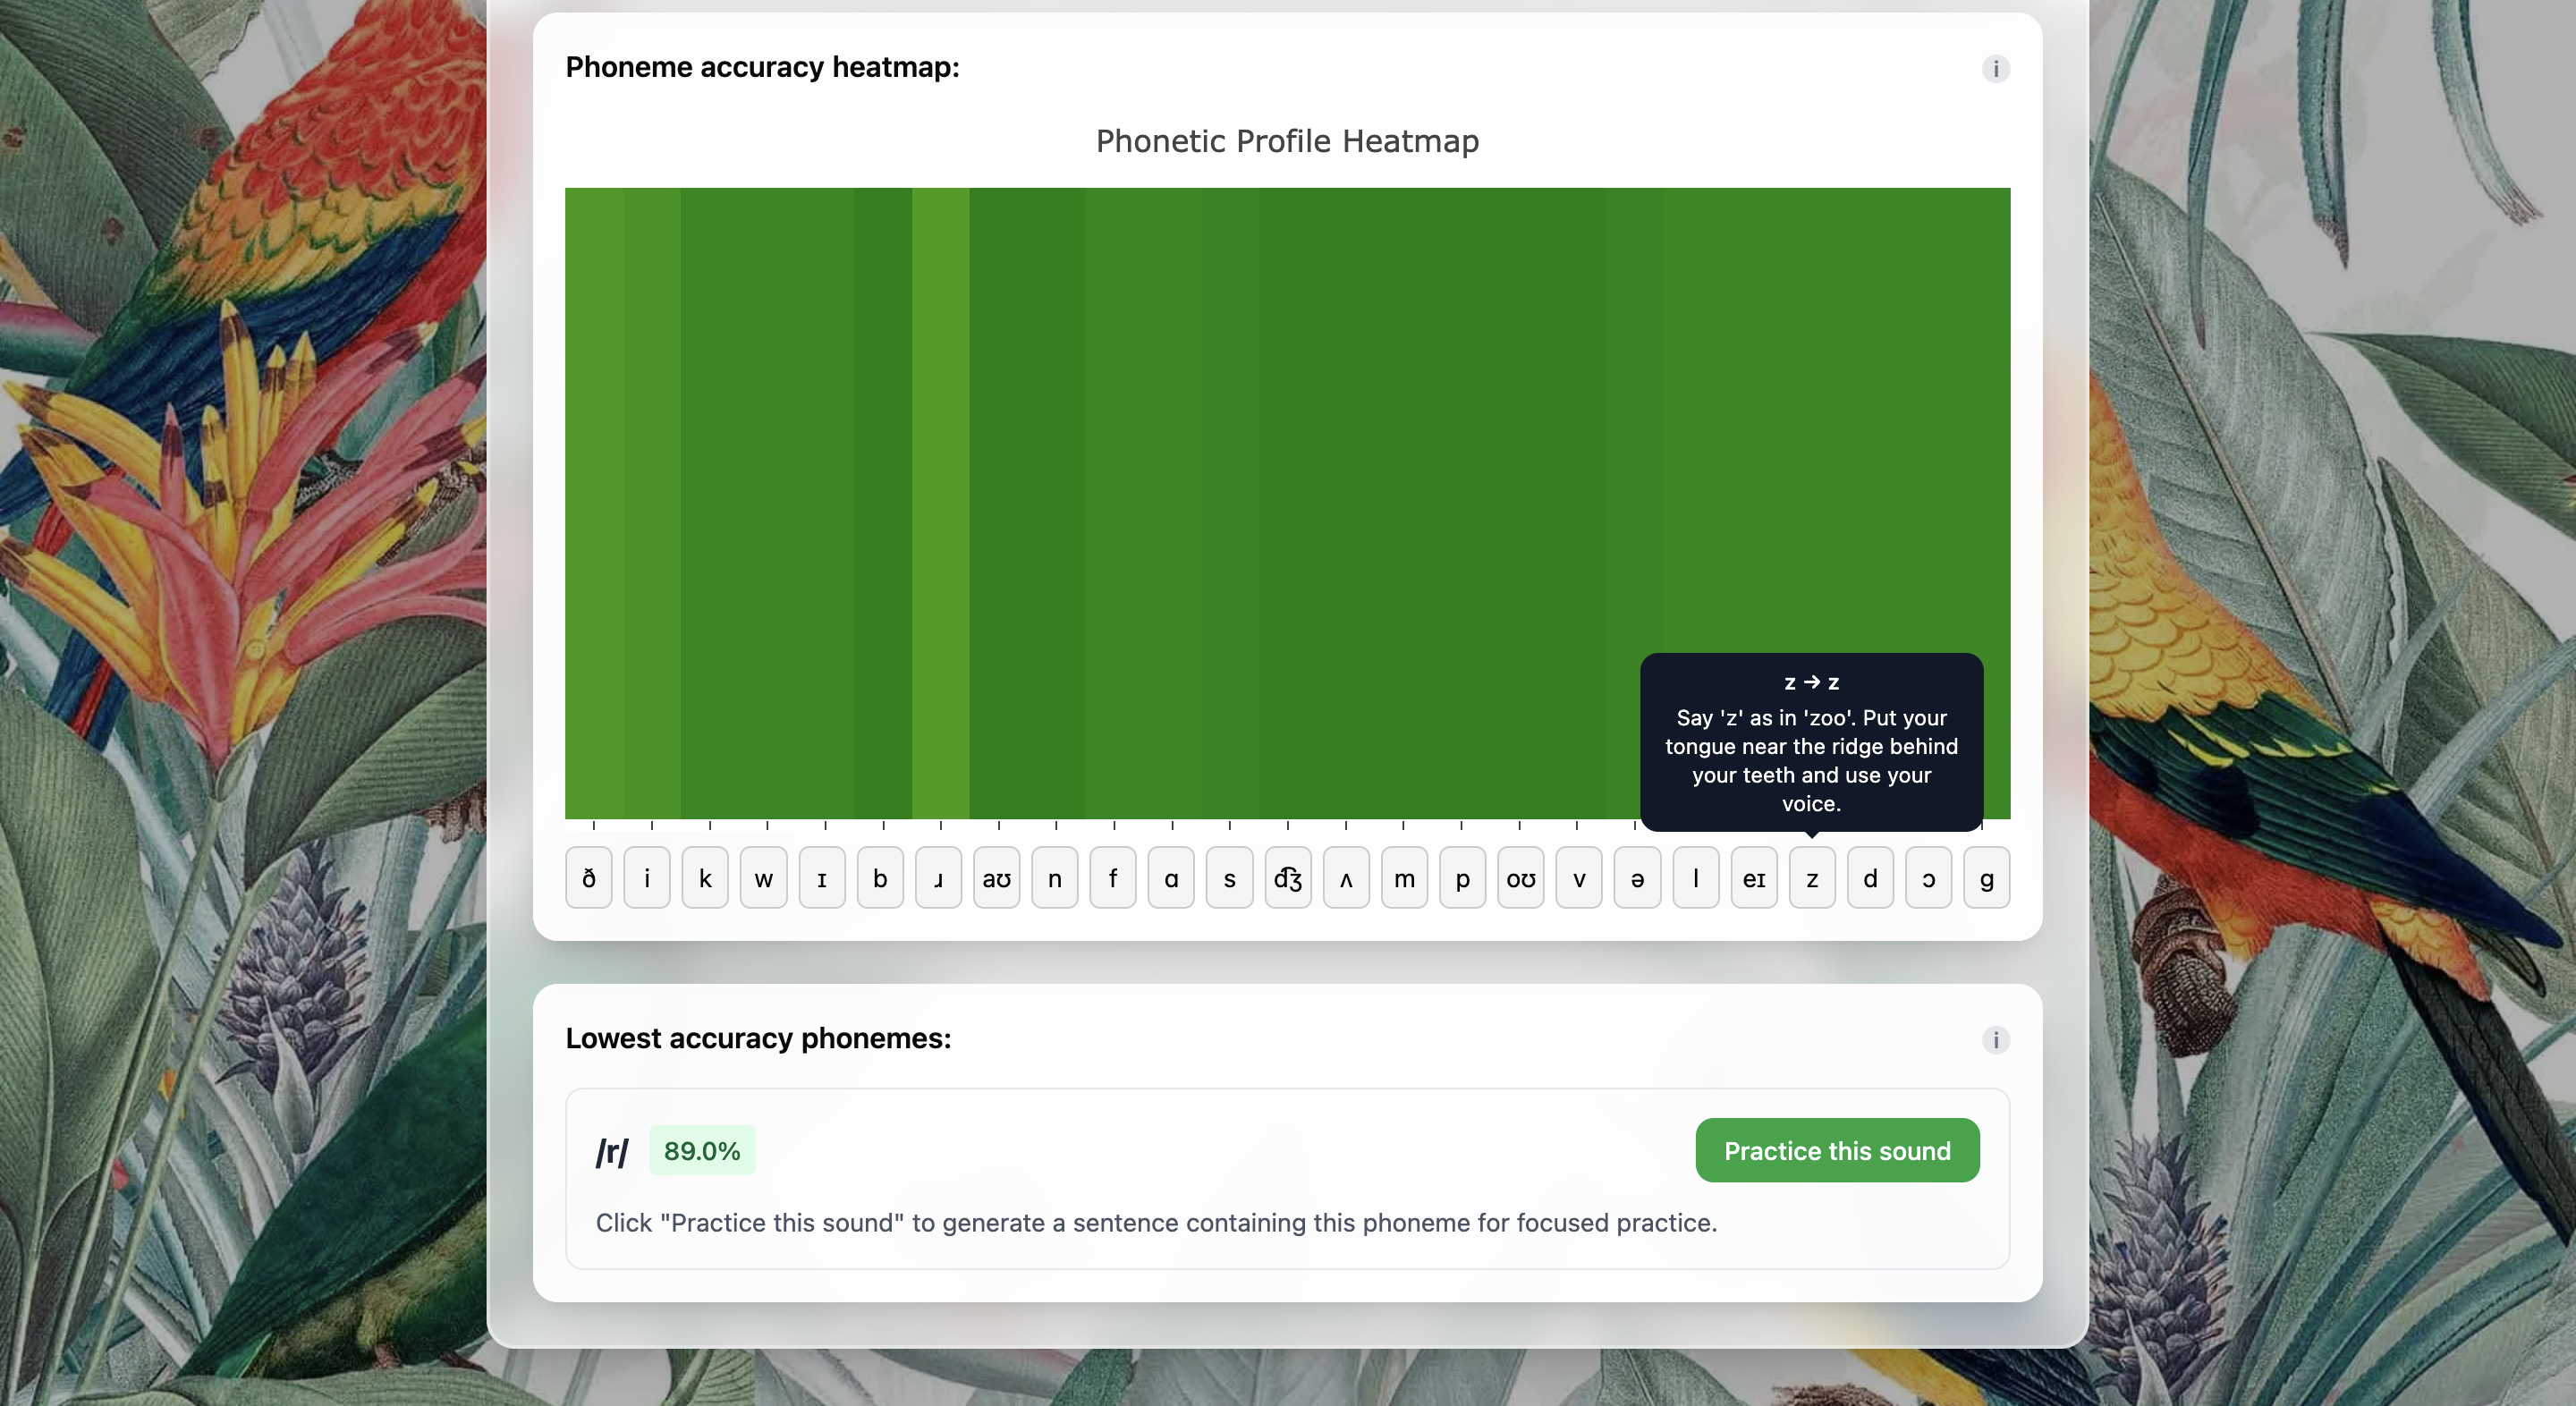Click the lowest accuracy phonemes info icon

(x=1995, y=1039)
